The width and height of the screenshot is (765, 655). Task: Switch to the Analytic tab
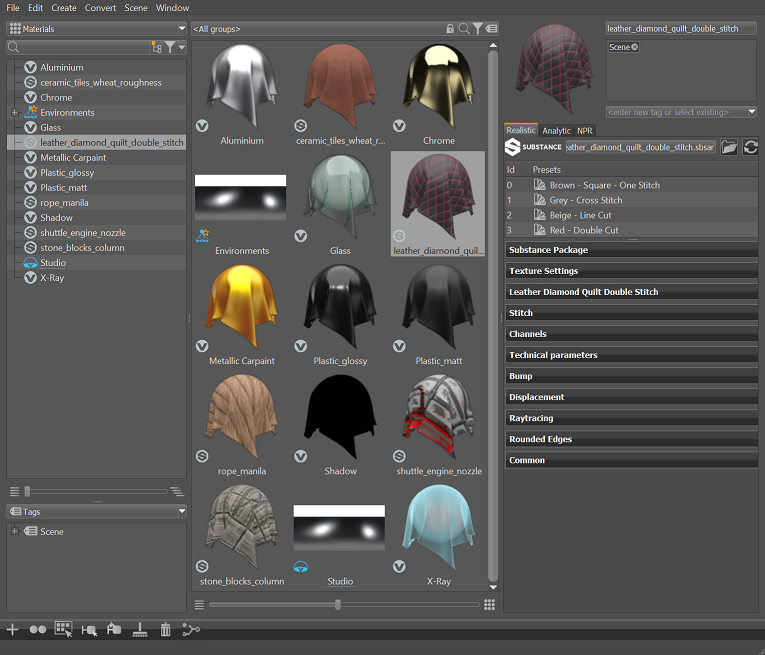pos(556,130)
